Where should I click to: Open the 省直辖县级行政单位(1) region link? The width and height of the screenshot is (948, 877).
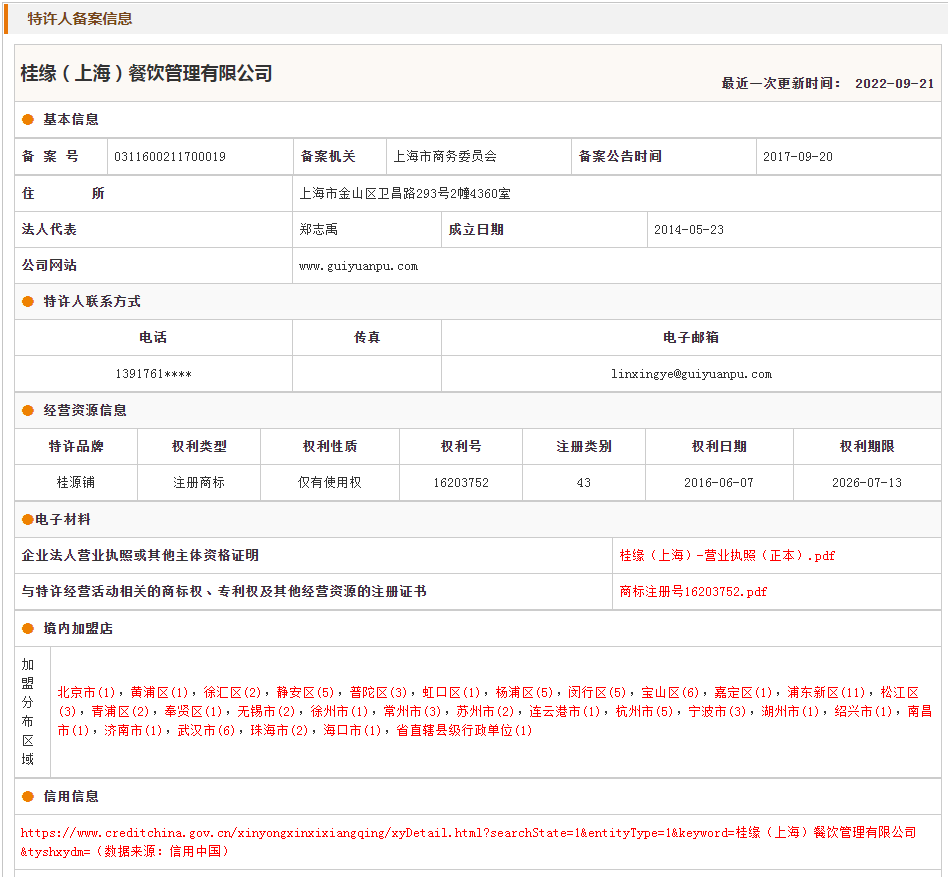(x=465, y=731)
